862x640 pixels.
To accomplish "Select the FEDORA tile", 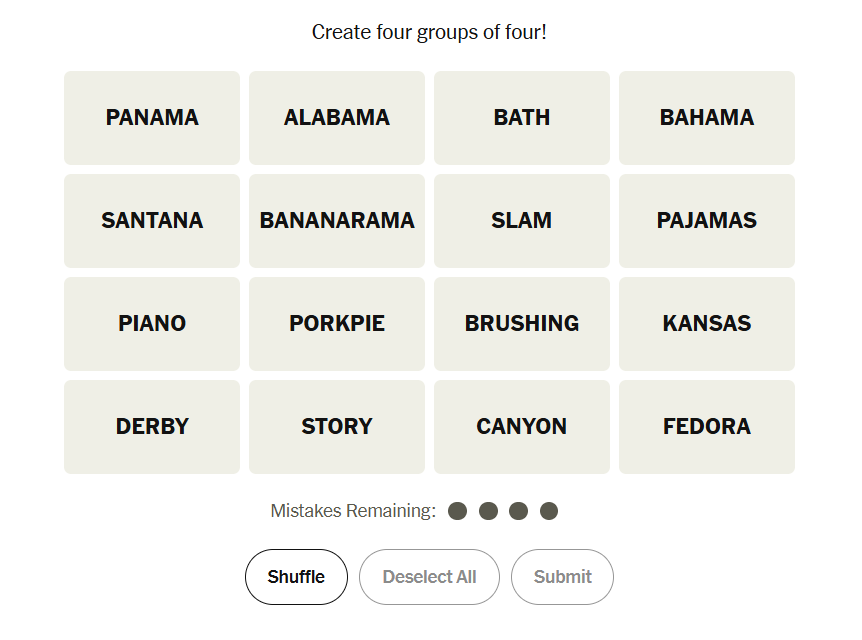I will click(707, 427).
